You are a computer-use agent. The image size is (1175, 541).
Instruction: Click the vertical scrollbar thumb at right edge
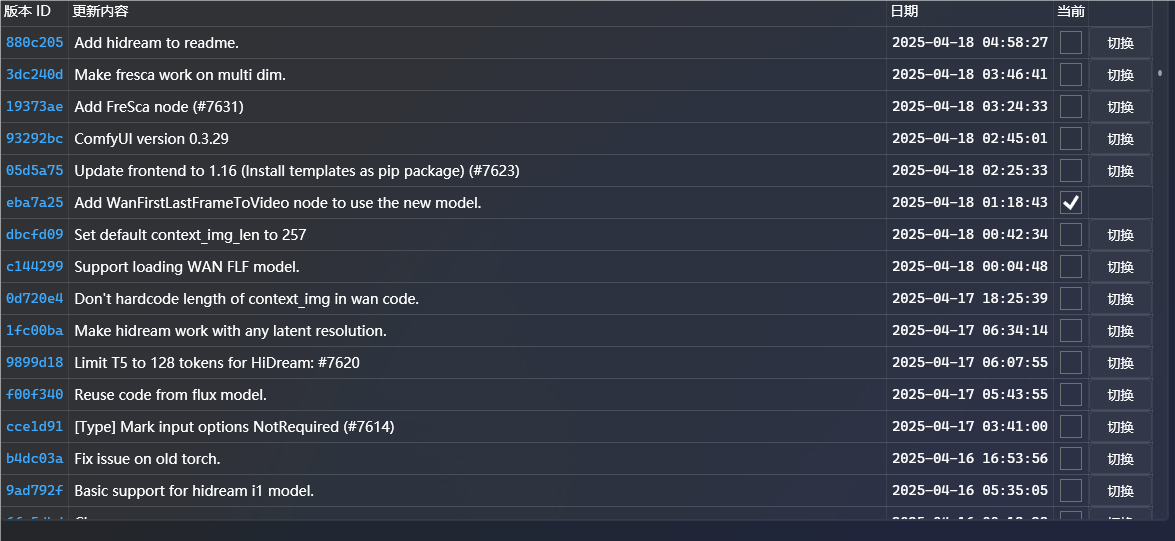coord(1160,73)
